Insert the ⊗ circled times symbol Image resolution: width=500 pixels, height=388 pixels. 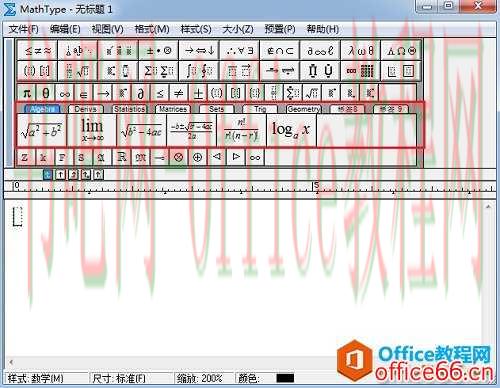tap(179, 157)
